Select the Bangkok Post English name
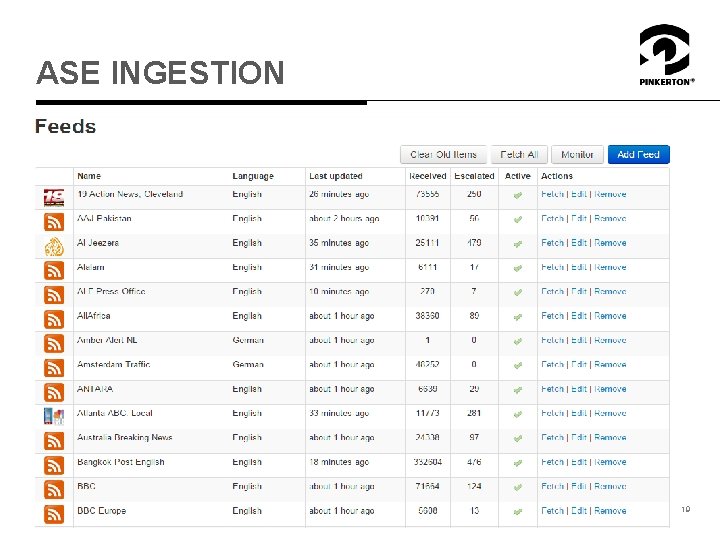720x540 pixels. [121, 462]
